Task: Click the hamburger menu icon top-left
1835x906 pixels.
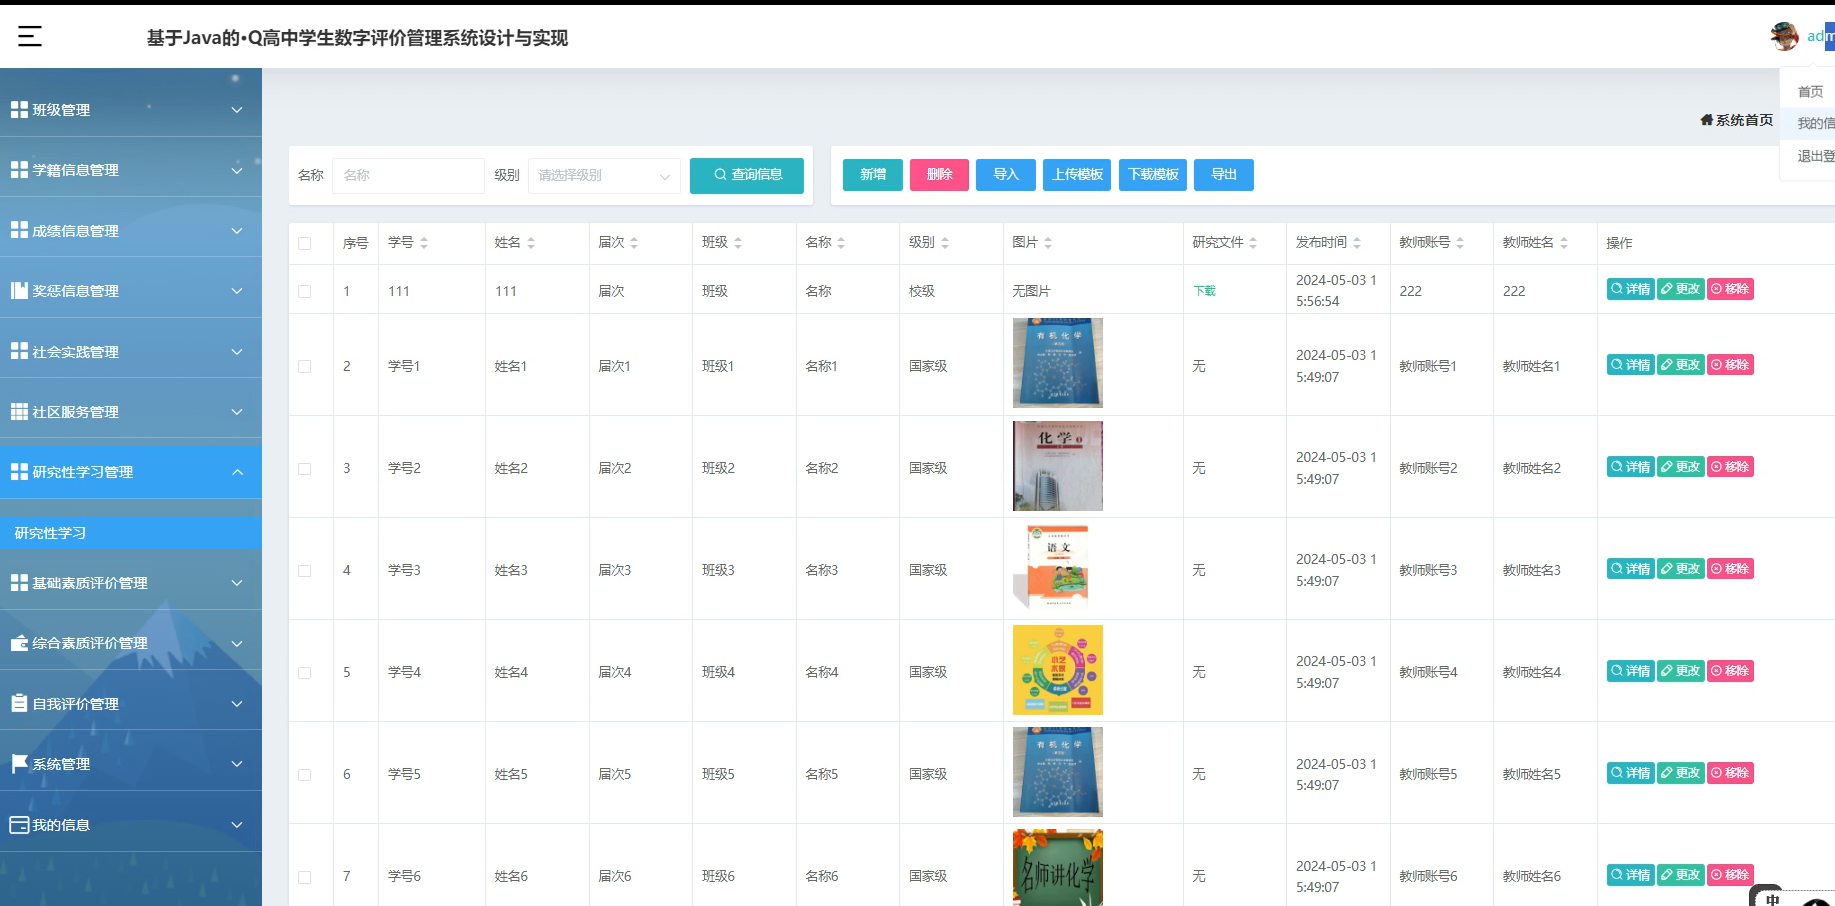Action: (x=29, y=36)
